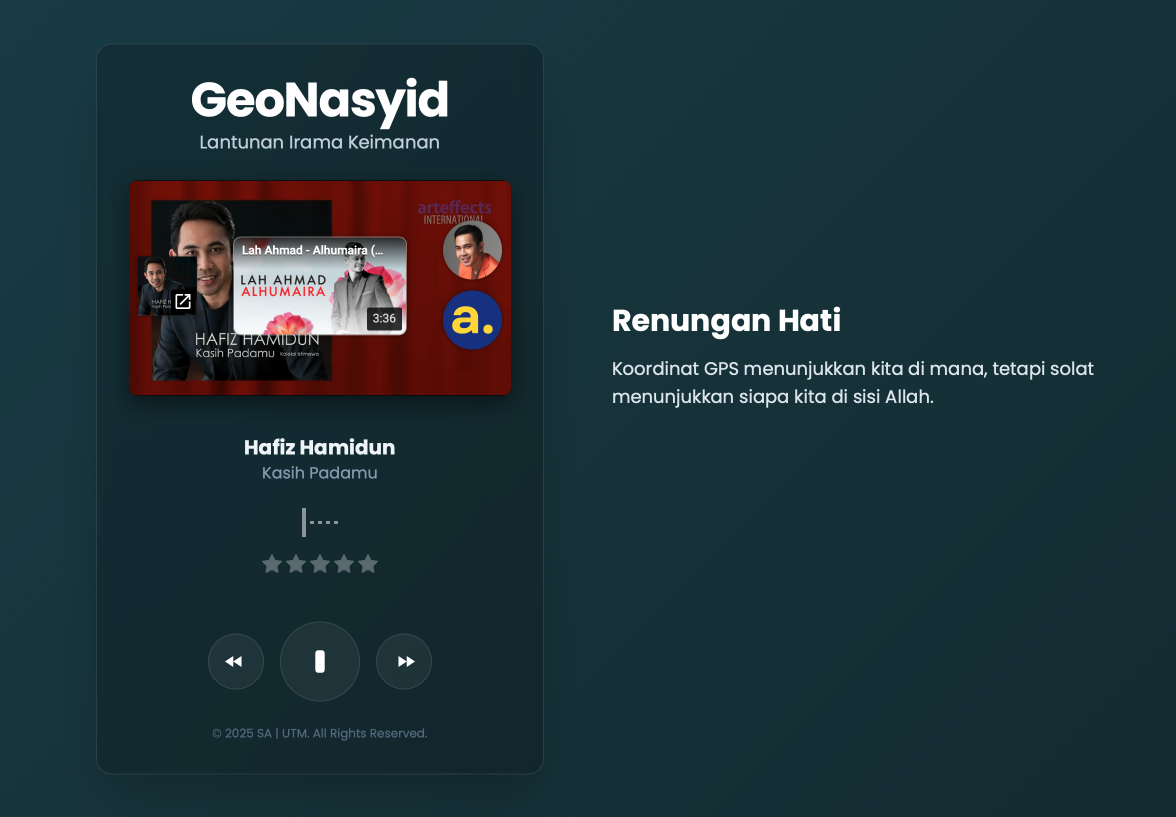This screenshot has width=1176, height=817.
Task: Give the song a five-star rating
Action: point(368,563)
